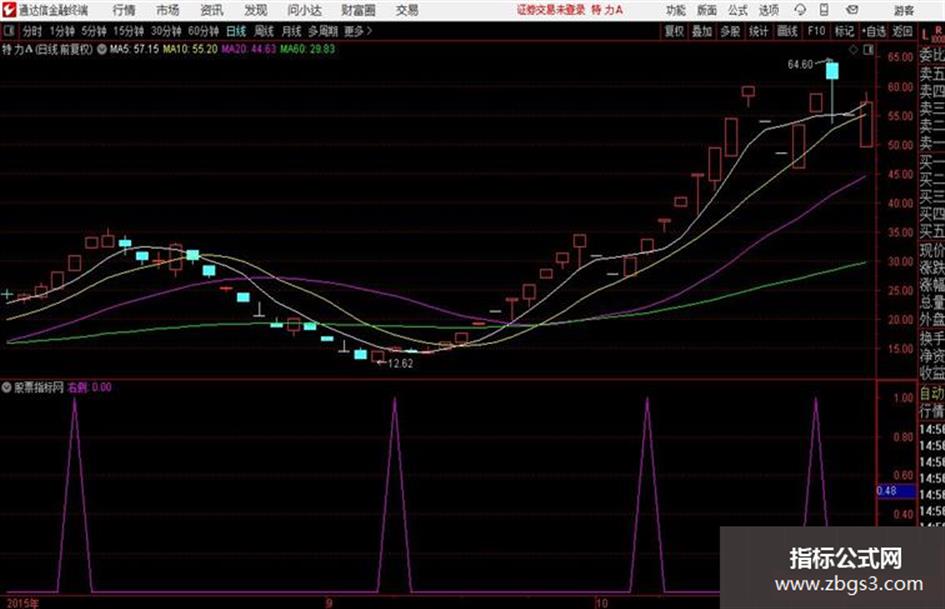The width and height of the screenshot is (945, 609).
Task: Click the 右侧: 0.00 indicator value
Action: tap(89, 387)
